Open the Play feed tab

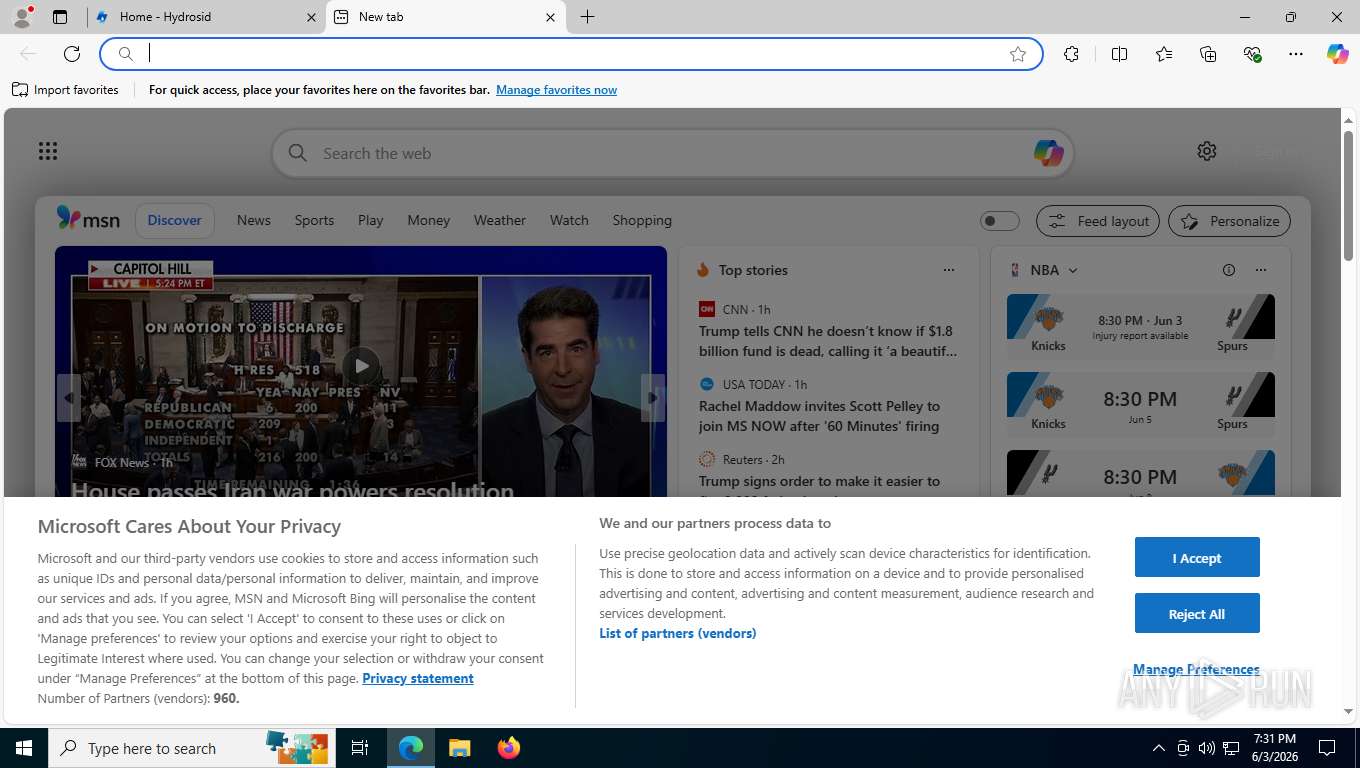point(371,220)
